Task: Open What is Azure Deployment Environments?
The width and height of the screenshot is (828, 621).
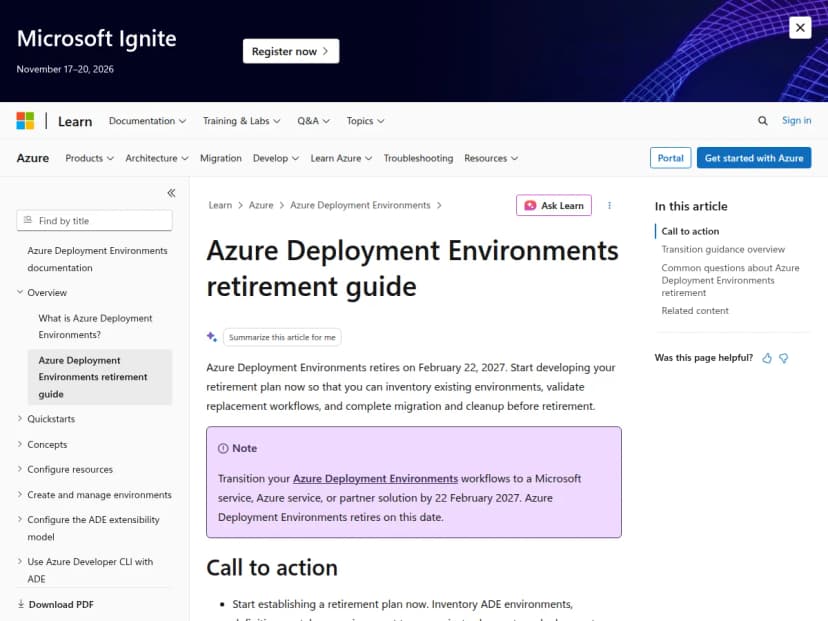Action: (x=95, y=326)
